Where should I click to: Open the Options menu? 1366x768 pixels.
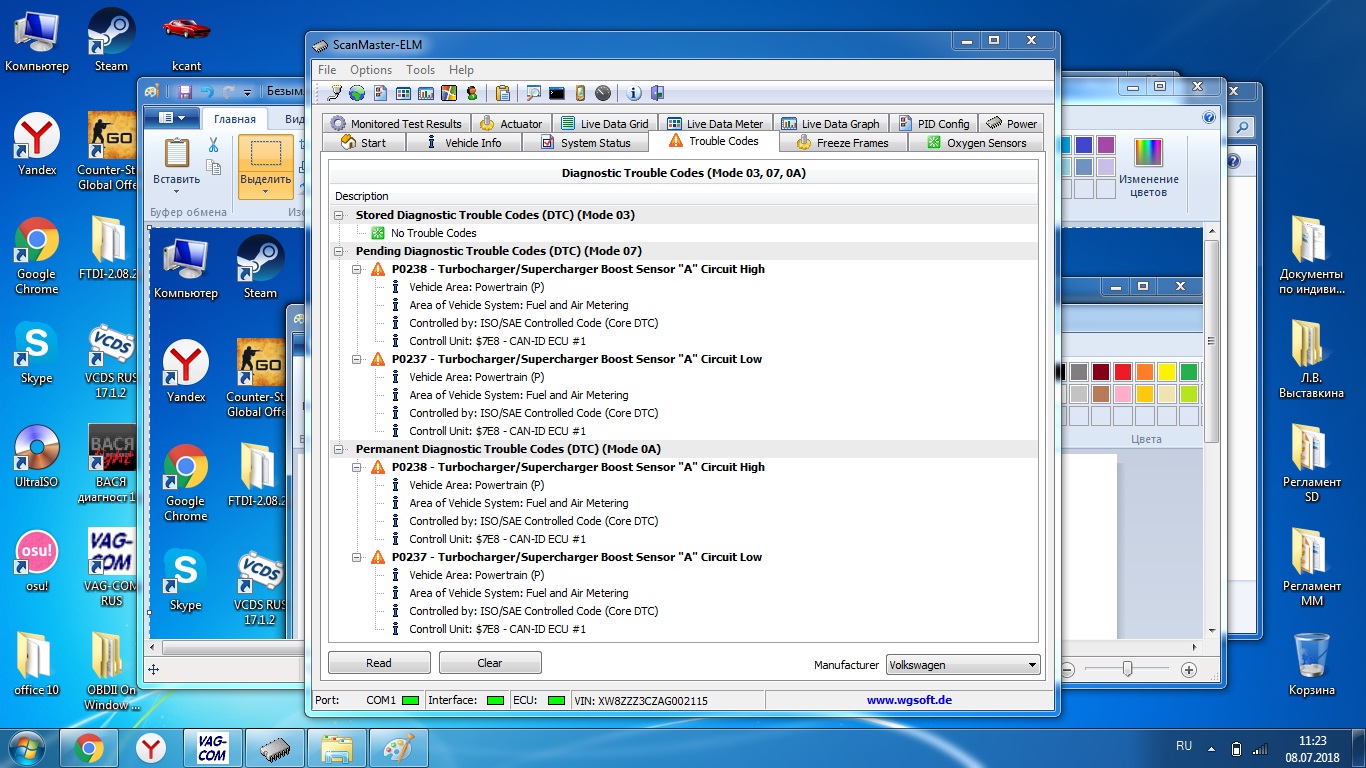[370, 70]
